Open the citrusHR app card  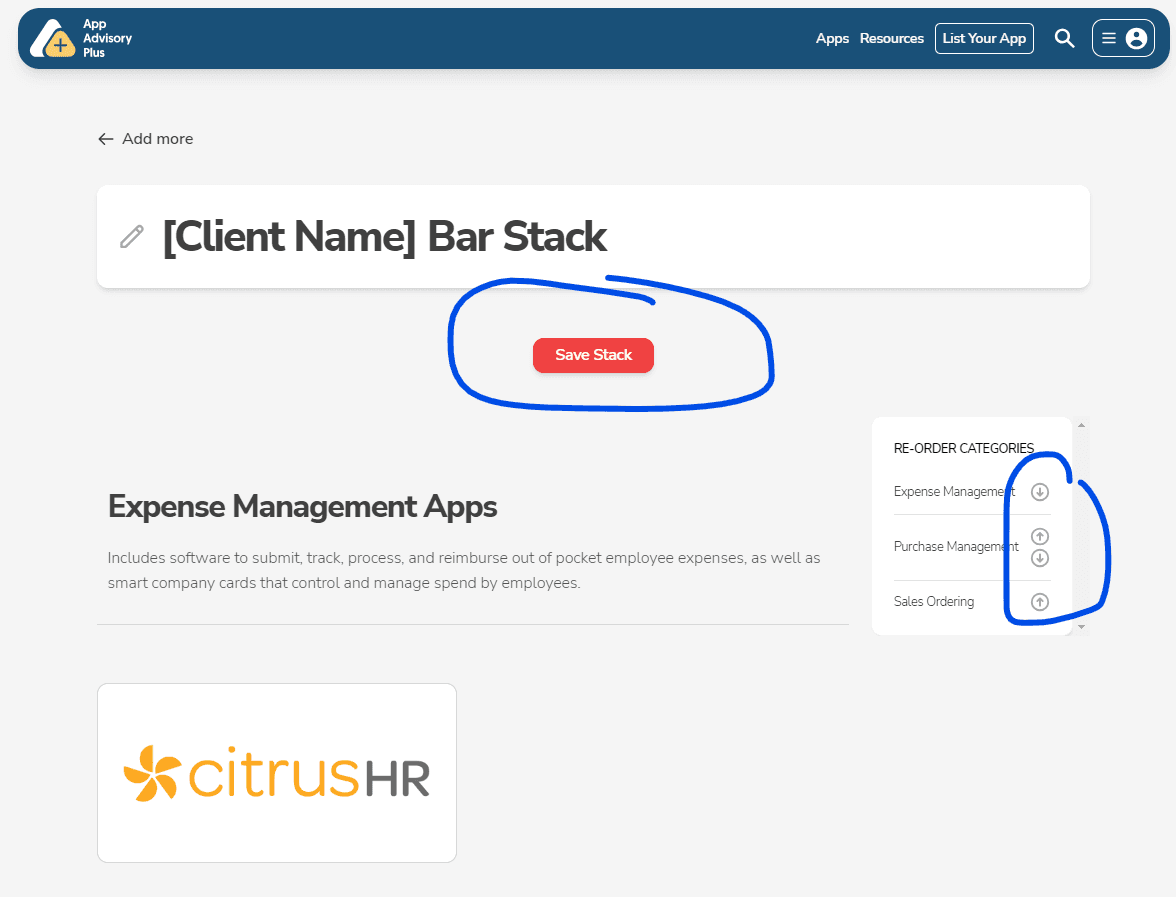pos(277,772)
